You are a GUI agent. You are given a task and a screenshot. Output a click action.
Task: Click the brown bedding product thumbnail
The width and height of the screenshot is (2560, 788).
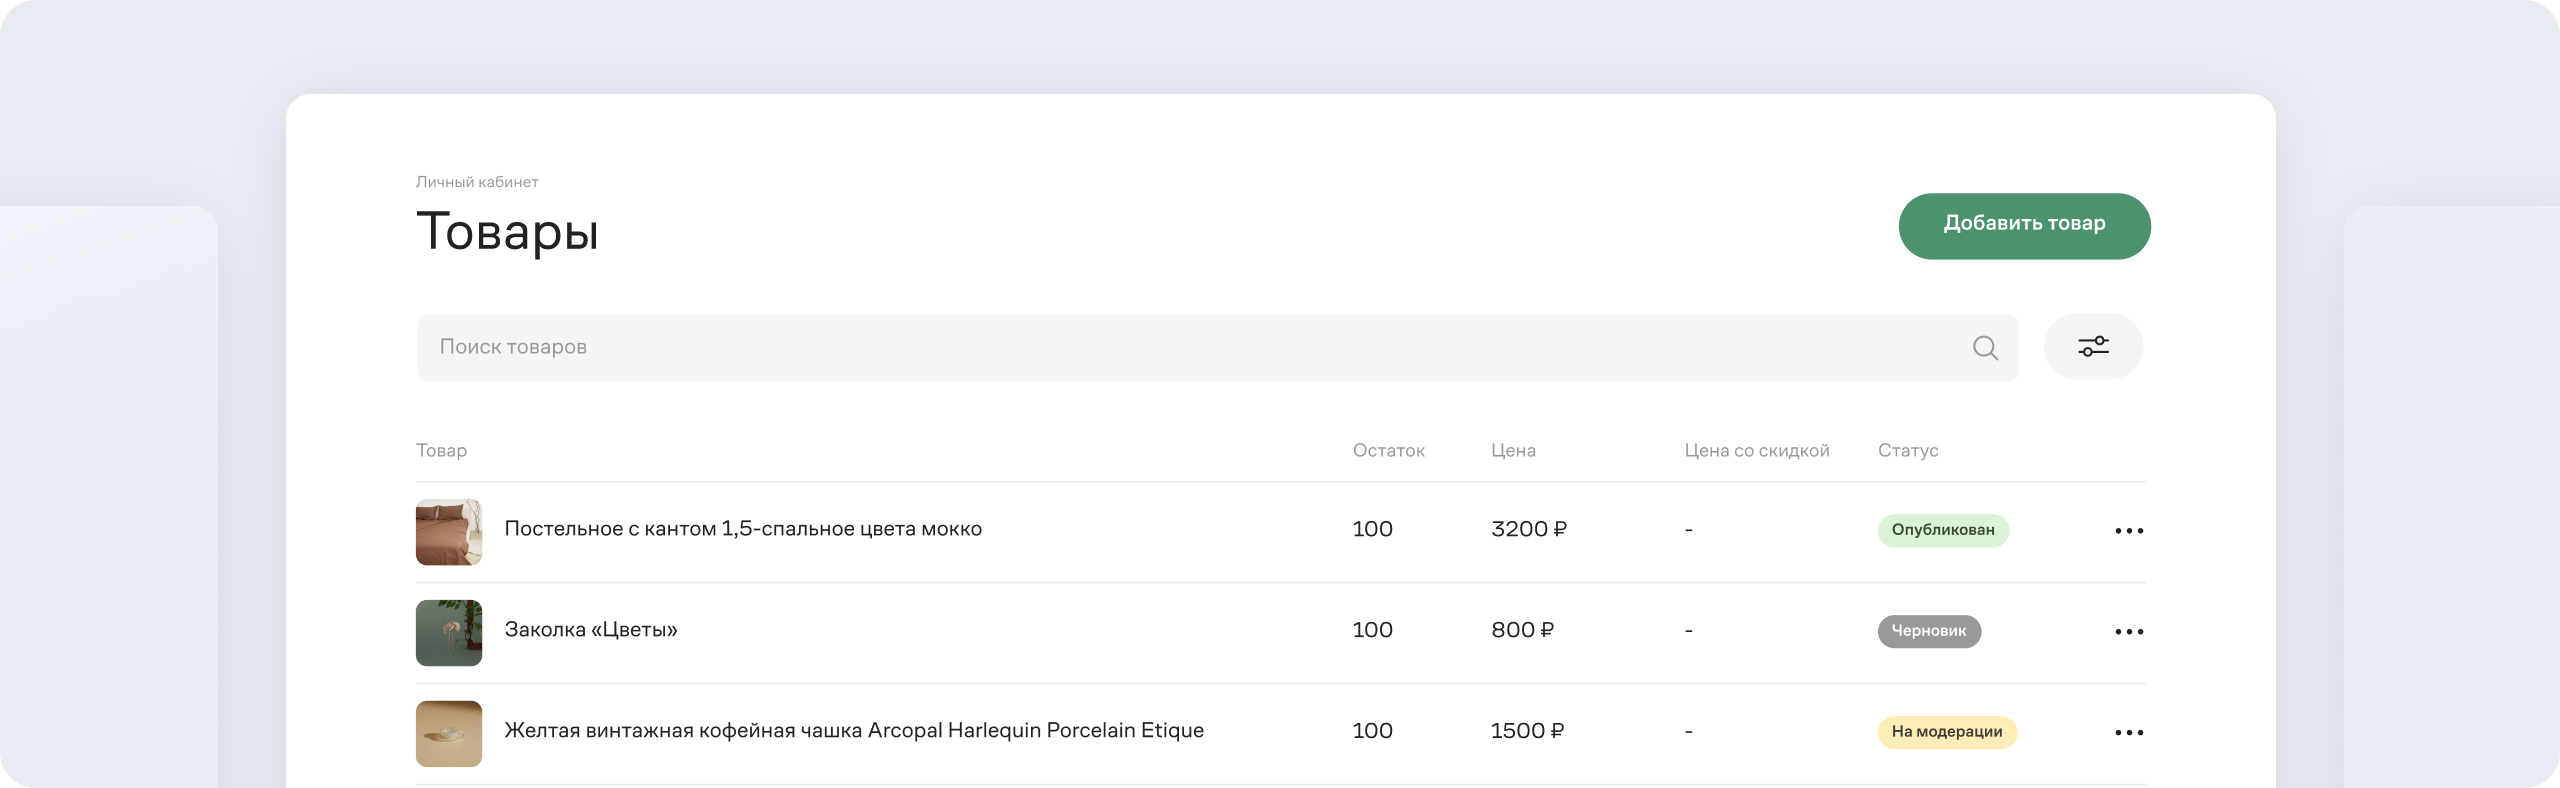coord(449,532)
